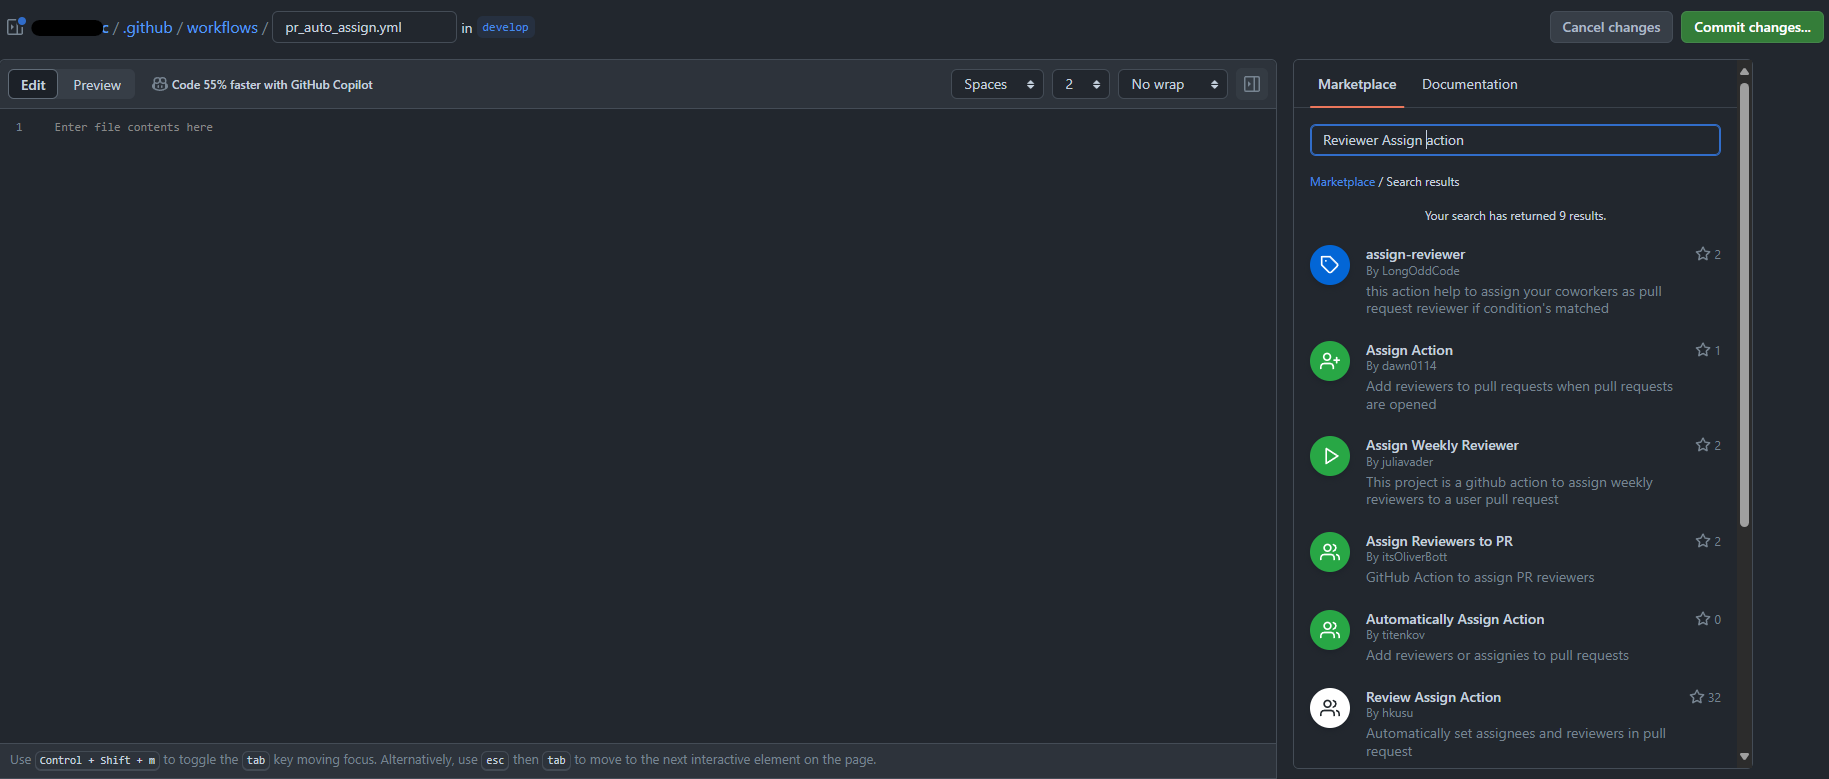This screenshot has height=779, width=1829.
Task: Open the .github breadcrumb link
Action: [x=148, y=27]
